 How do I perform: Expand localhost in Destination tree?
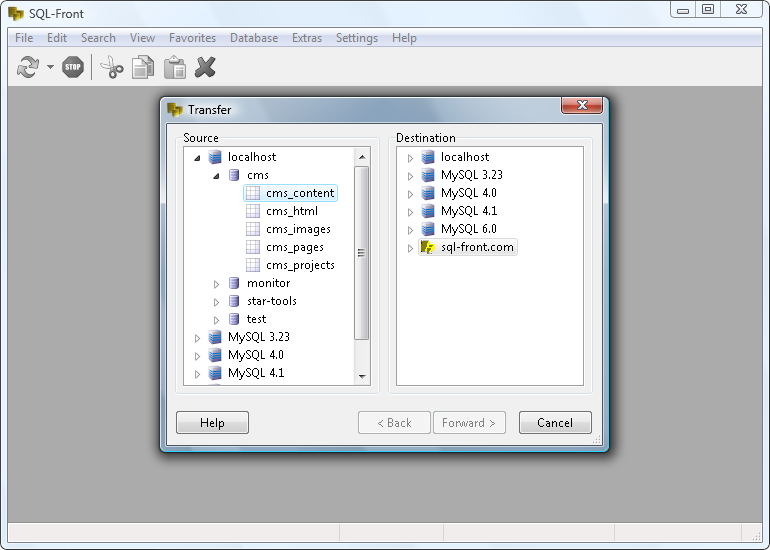(411, 158)
